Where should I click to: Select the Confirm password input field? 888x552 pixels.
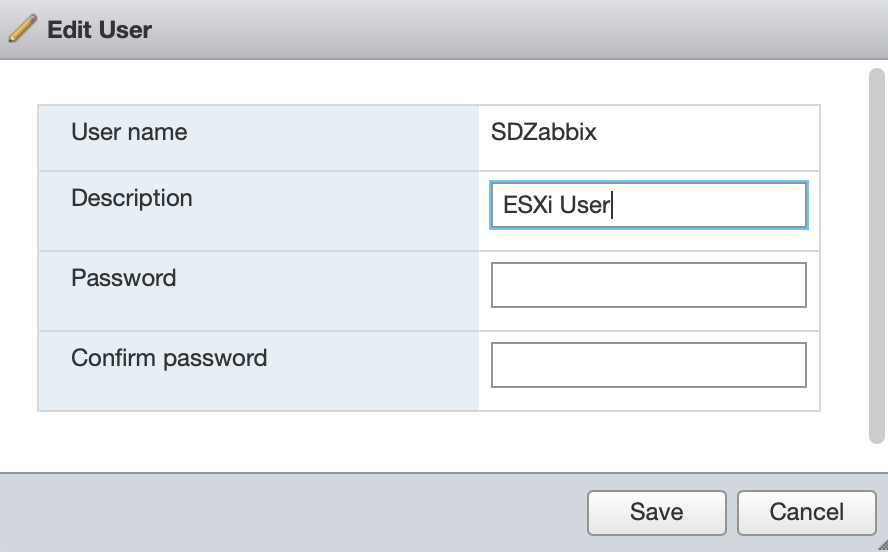648,365
